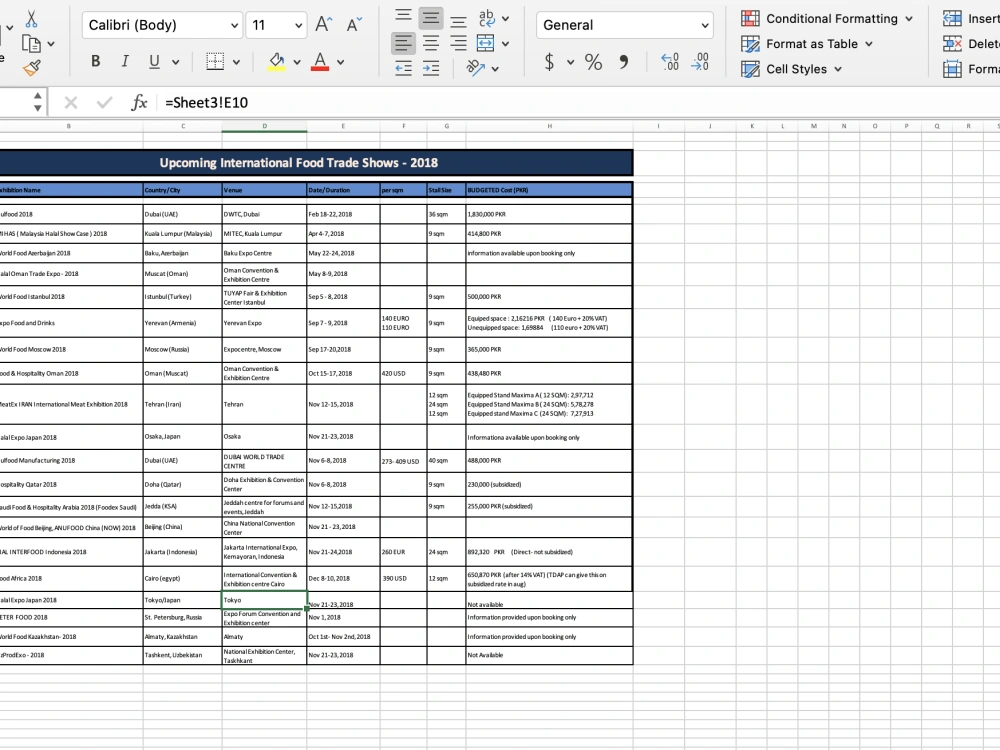Increase decimal places
The width and height of the screenshot is (1000, 750).
670,61
